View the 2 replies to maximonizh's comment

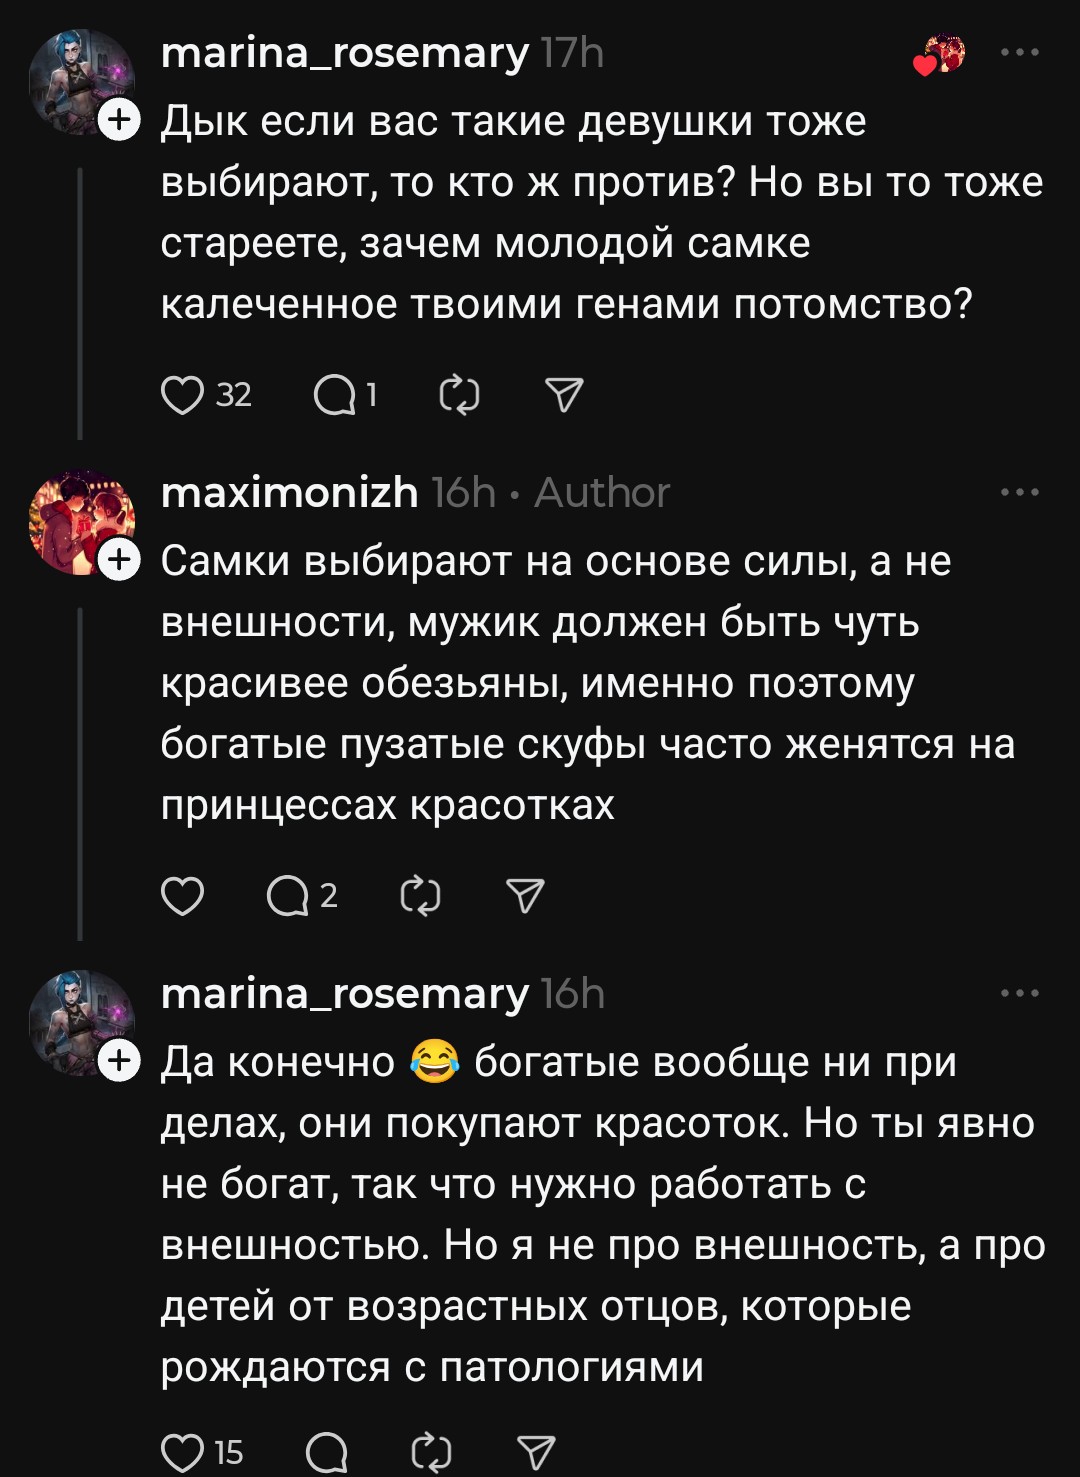[x=288, y=896]
